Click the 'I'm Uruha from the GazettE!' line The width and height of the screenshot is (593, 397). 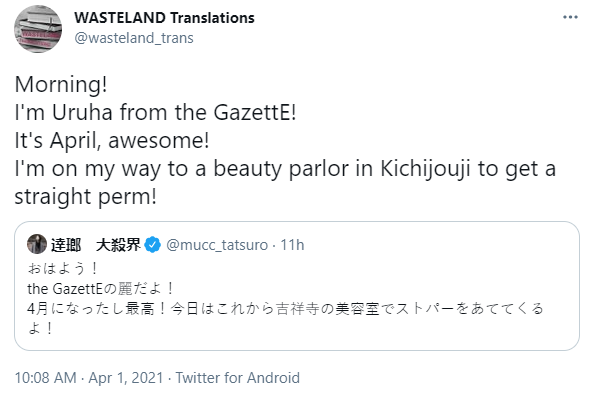[155, 112]
